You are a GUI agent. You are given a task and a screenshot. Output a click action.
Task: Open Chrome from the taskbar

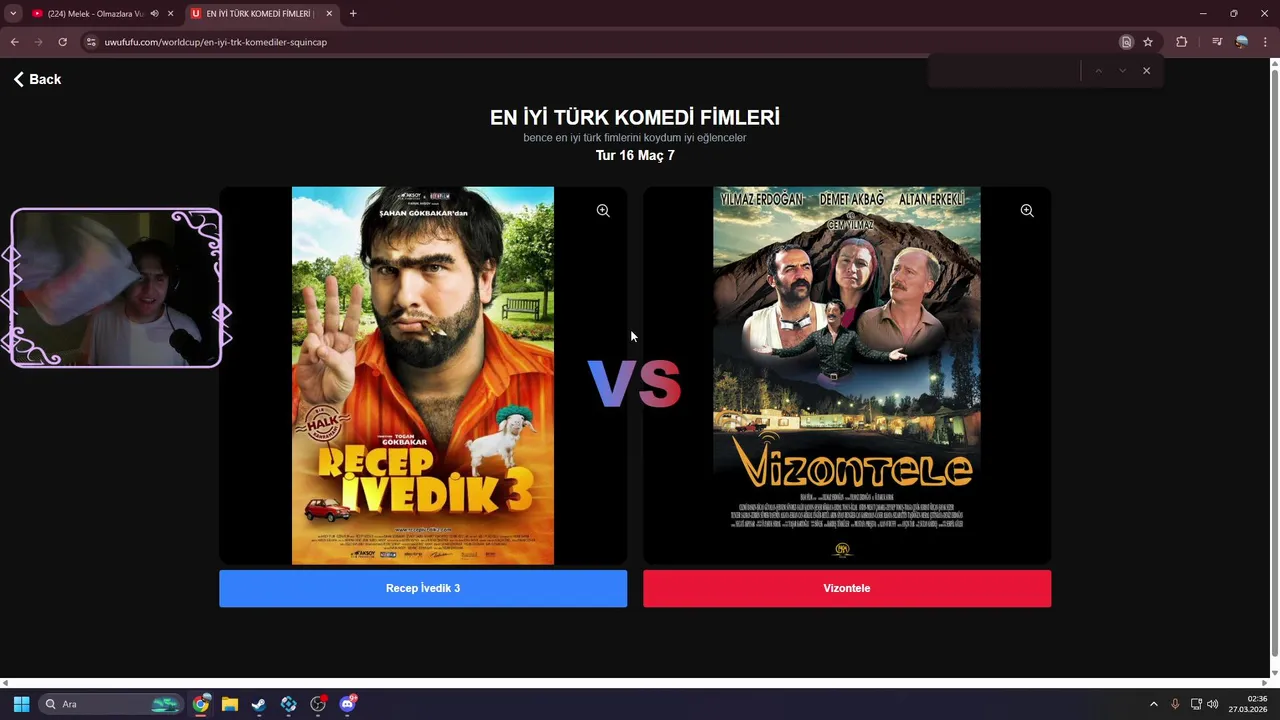coord(201,704)
